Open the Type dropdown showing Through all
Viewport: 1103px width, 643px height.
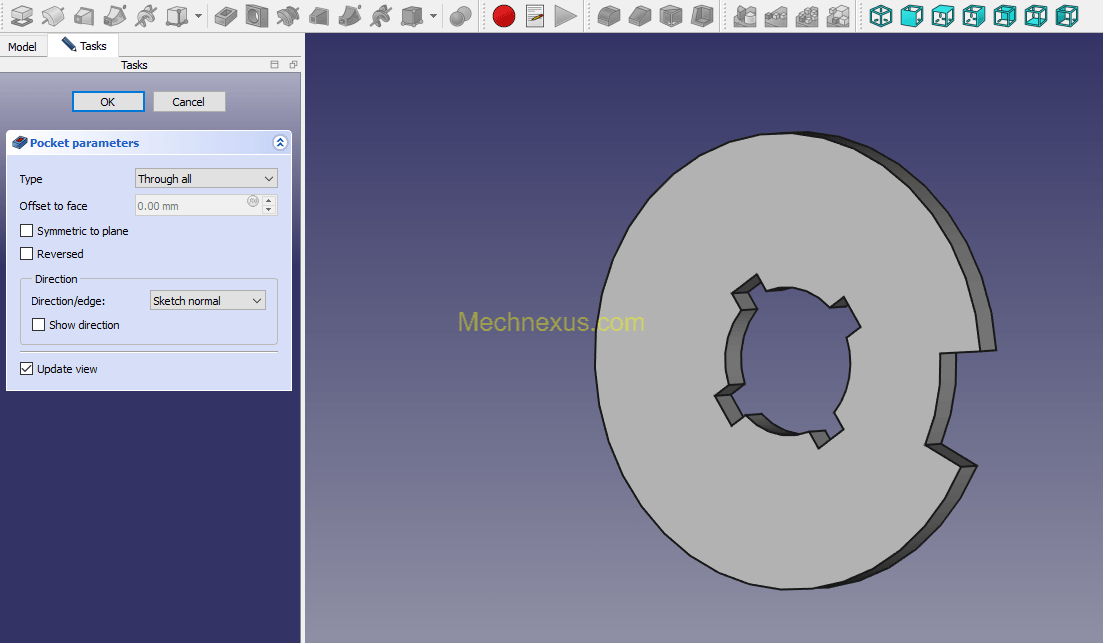tap(206, 179)
